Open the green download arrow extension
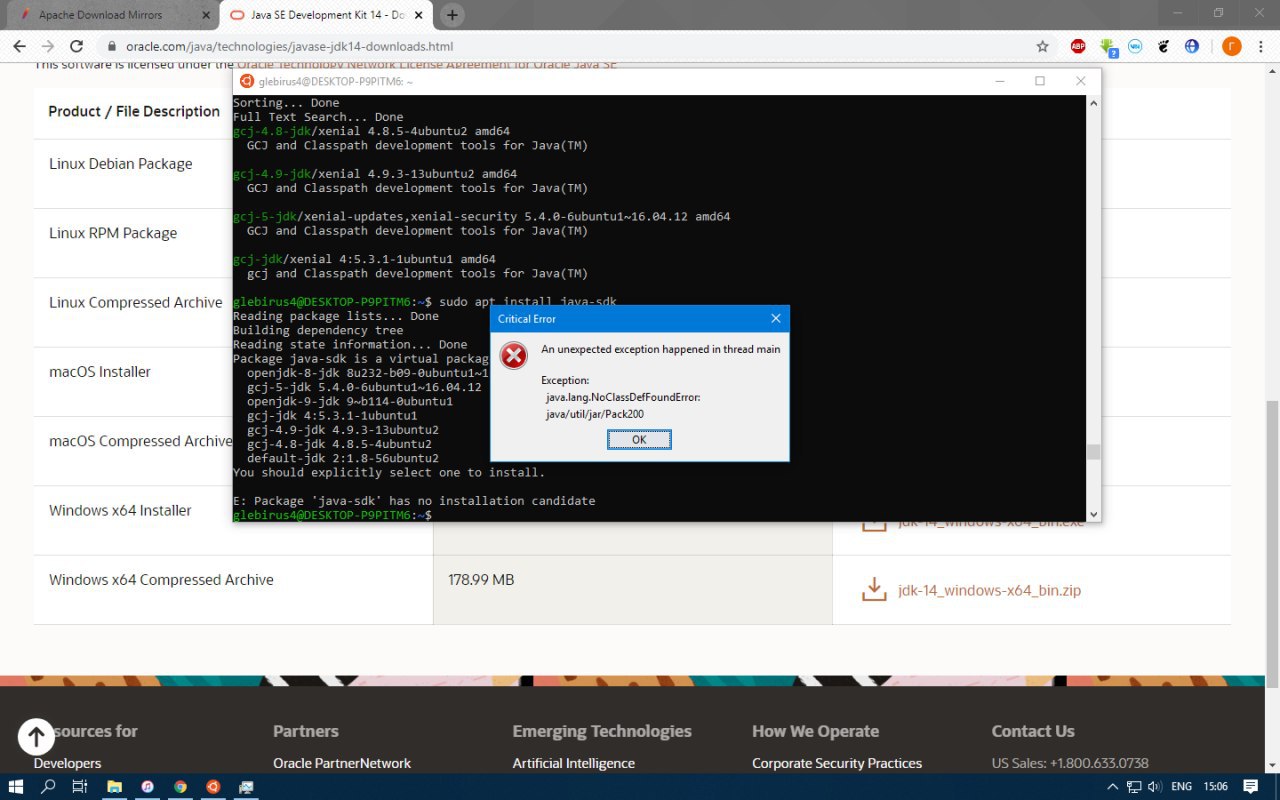Screen dimensions: 1280x800 (1108, 47)
